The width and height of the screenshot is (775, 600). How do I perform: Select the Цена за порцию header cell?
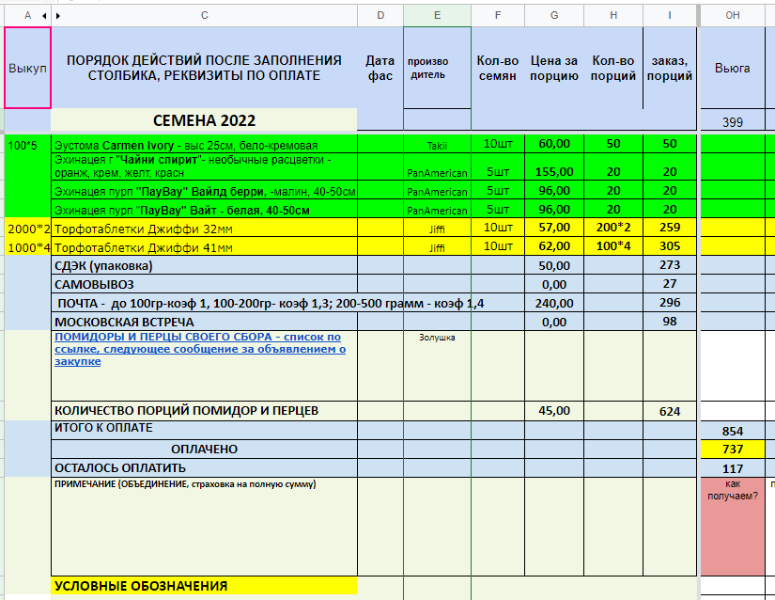point(554,68)
